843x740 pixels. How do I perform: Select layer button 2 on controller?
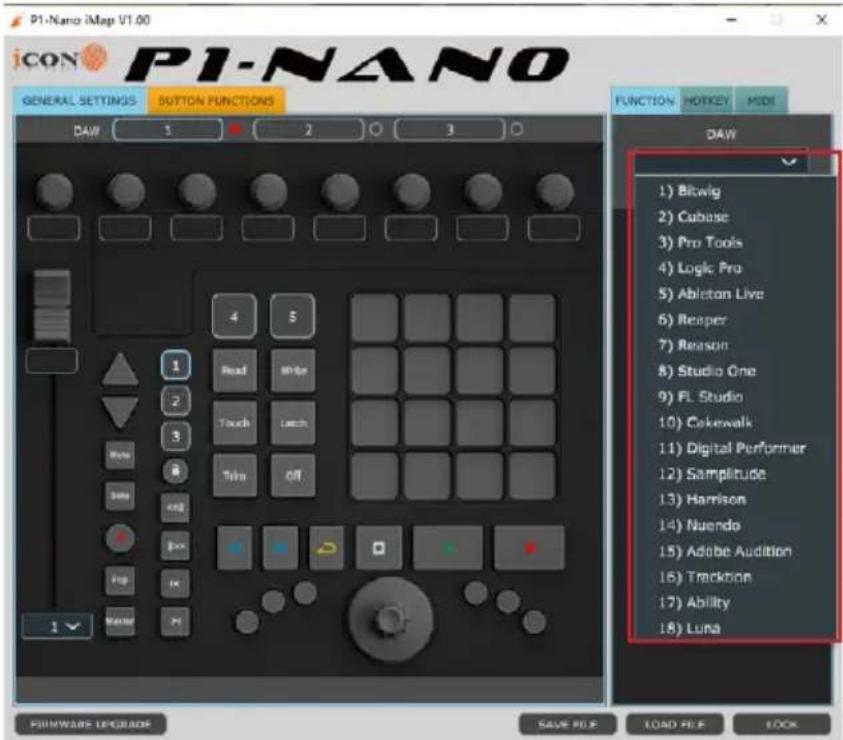coord(175,401)
